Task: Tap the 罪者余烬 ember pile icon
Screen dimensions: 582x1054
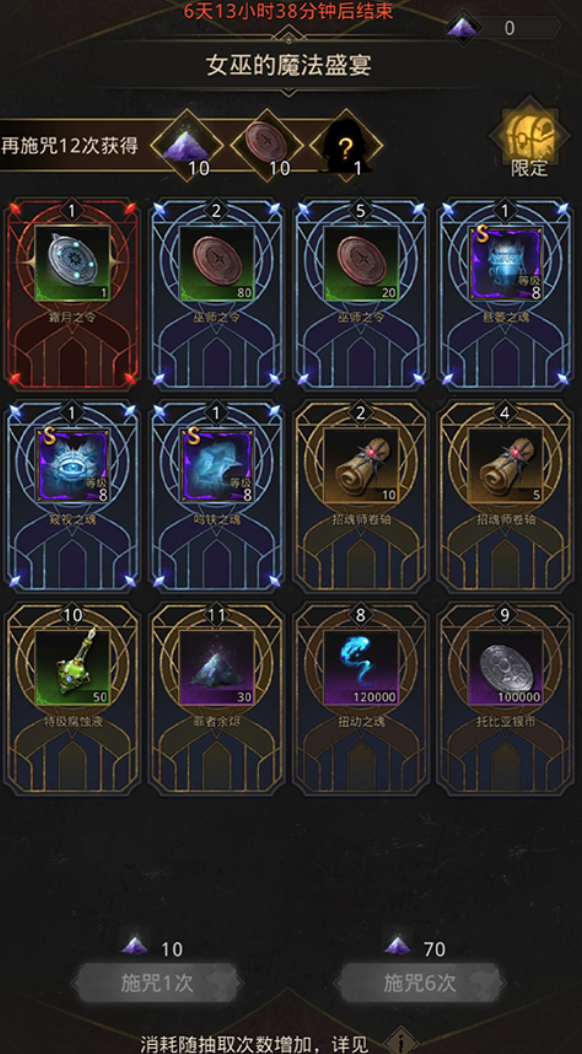Action: click(217, 668)
